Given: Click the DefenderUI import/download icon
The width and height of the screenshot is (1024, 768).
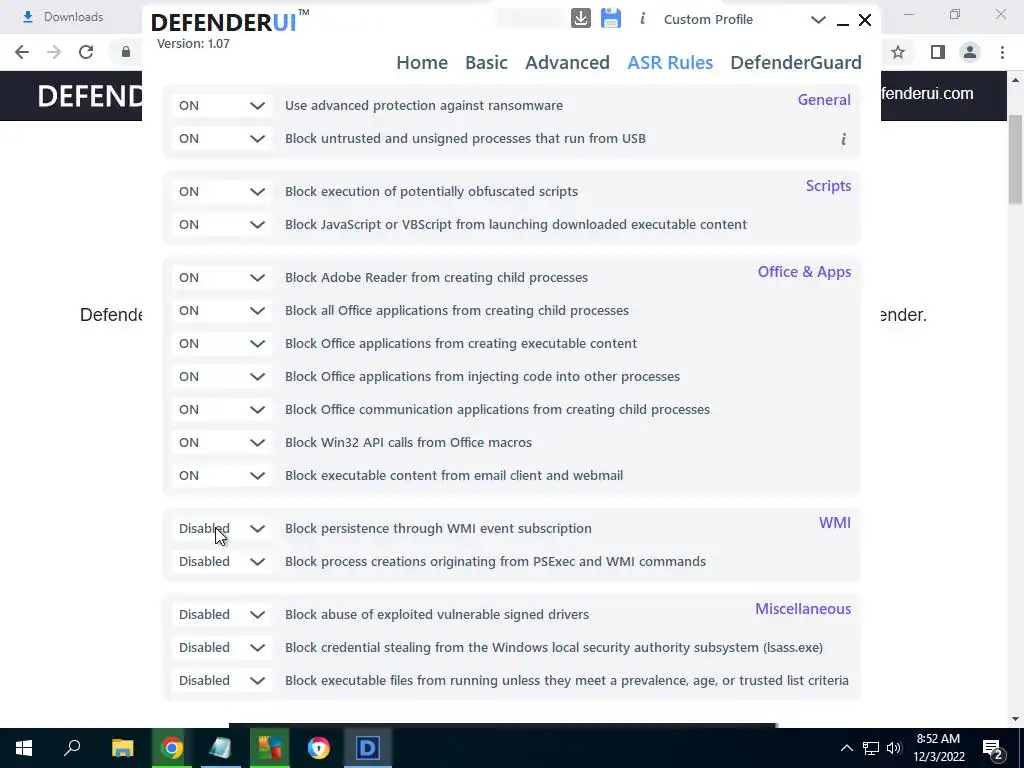Looking at the screenshot, I should pyautogui.click(x=581, y=19).
